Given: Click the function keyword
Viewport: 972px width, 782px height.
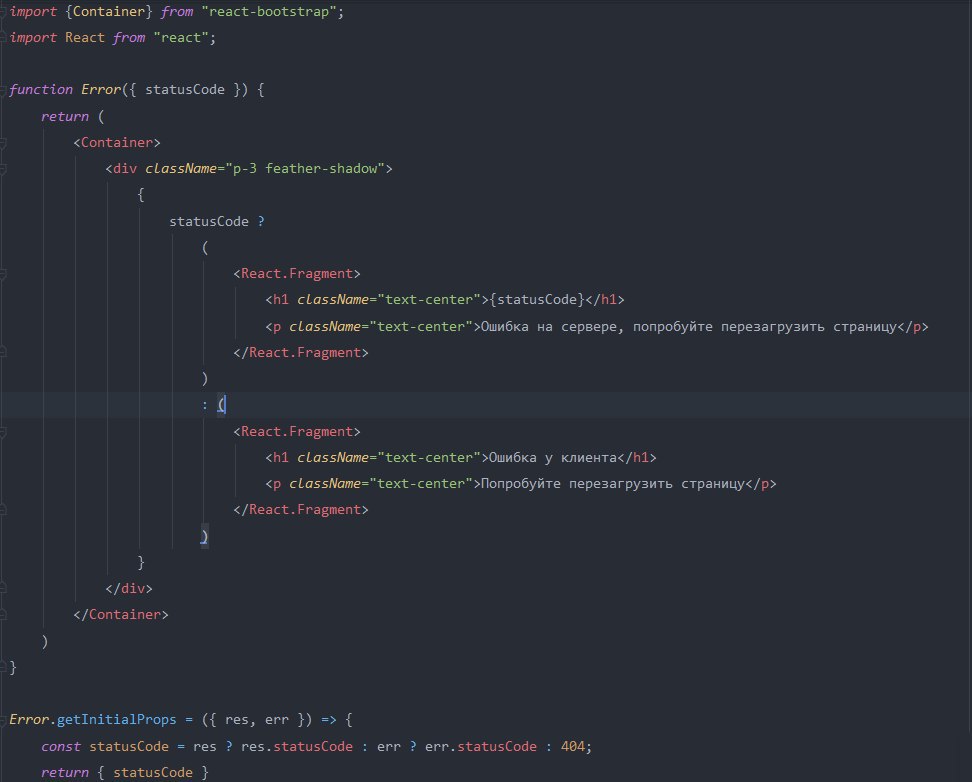Looking at the screenshot, I should pyautogui.click(x=41, y=90).
